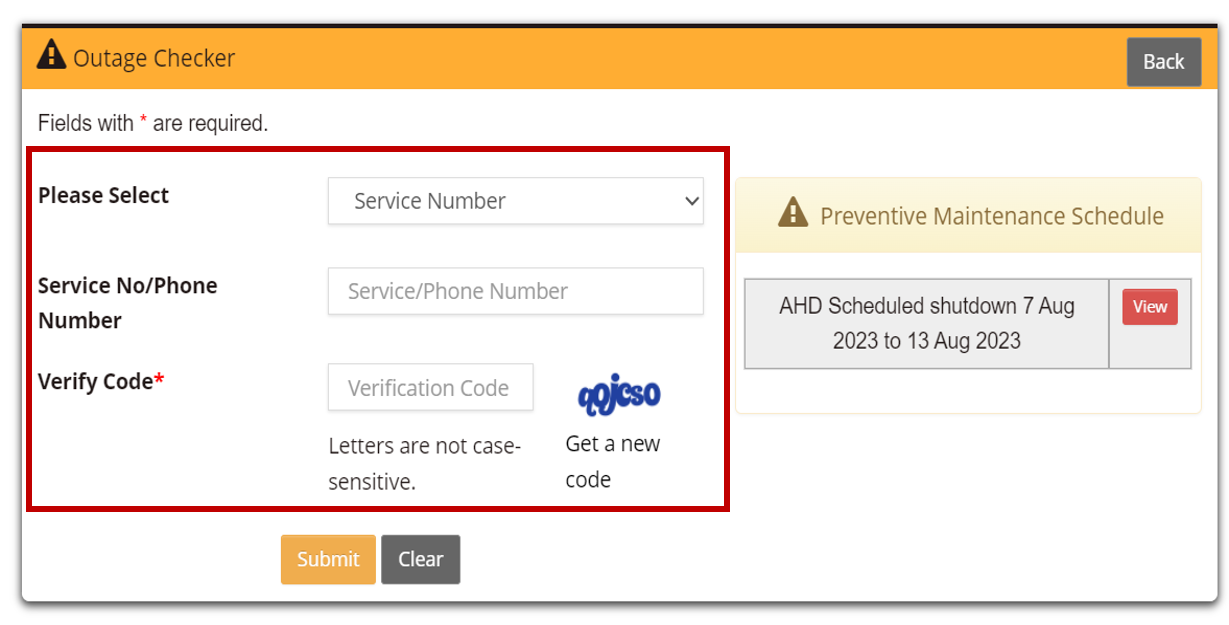Hit the gray Clear button
Viewport: 1229px width, 625px height.
point(420,559)
